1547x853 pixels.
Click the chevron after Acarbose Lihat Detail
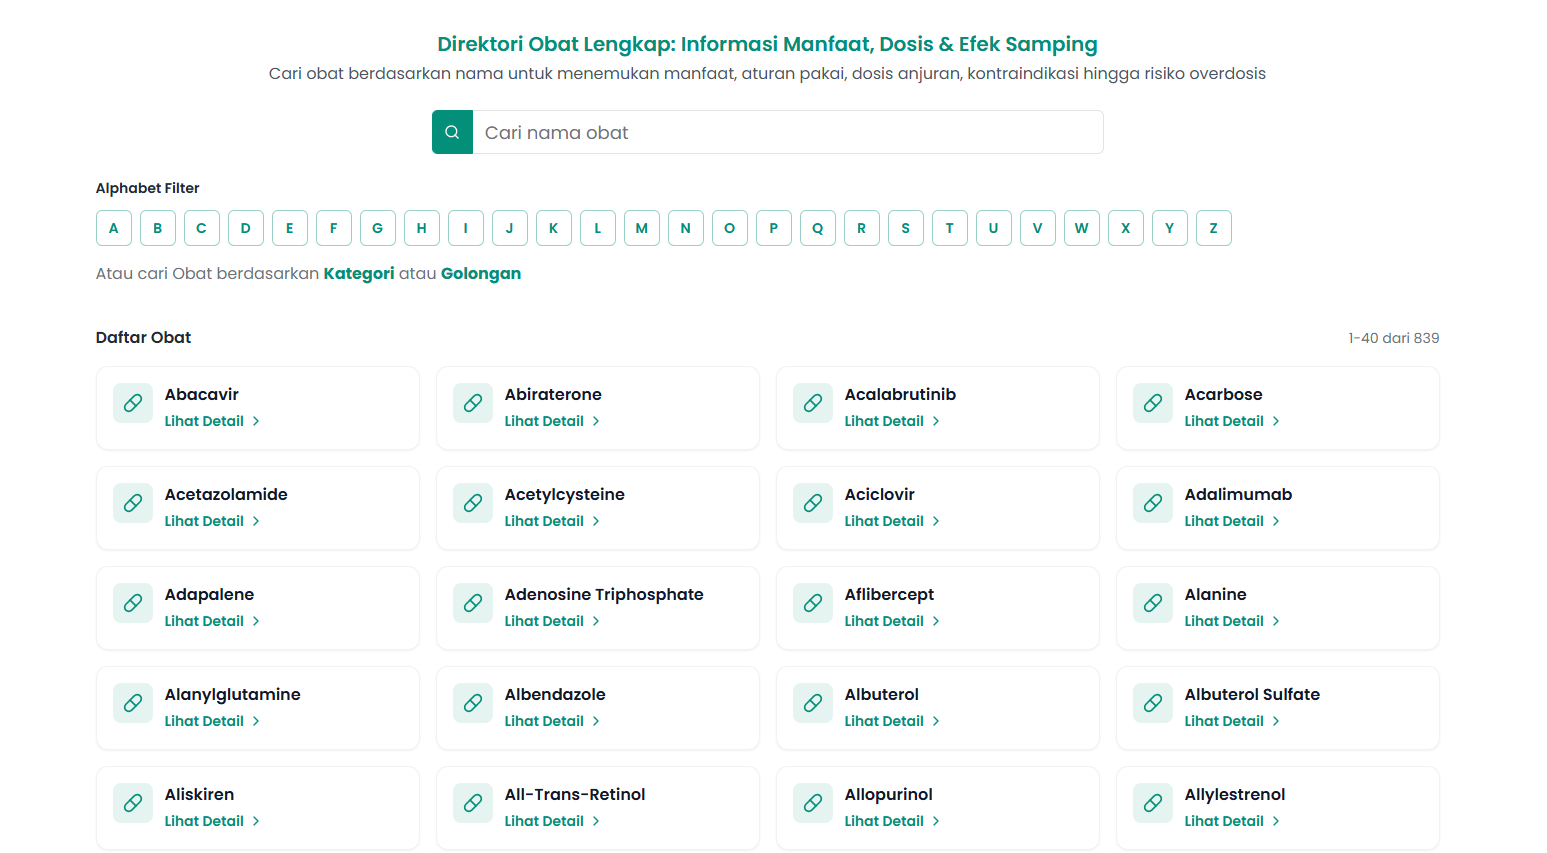pyautogui.click(x=1276, y=421)
